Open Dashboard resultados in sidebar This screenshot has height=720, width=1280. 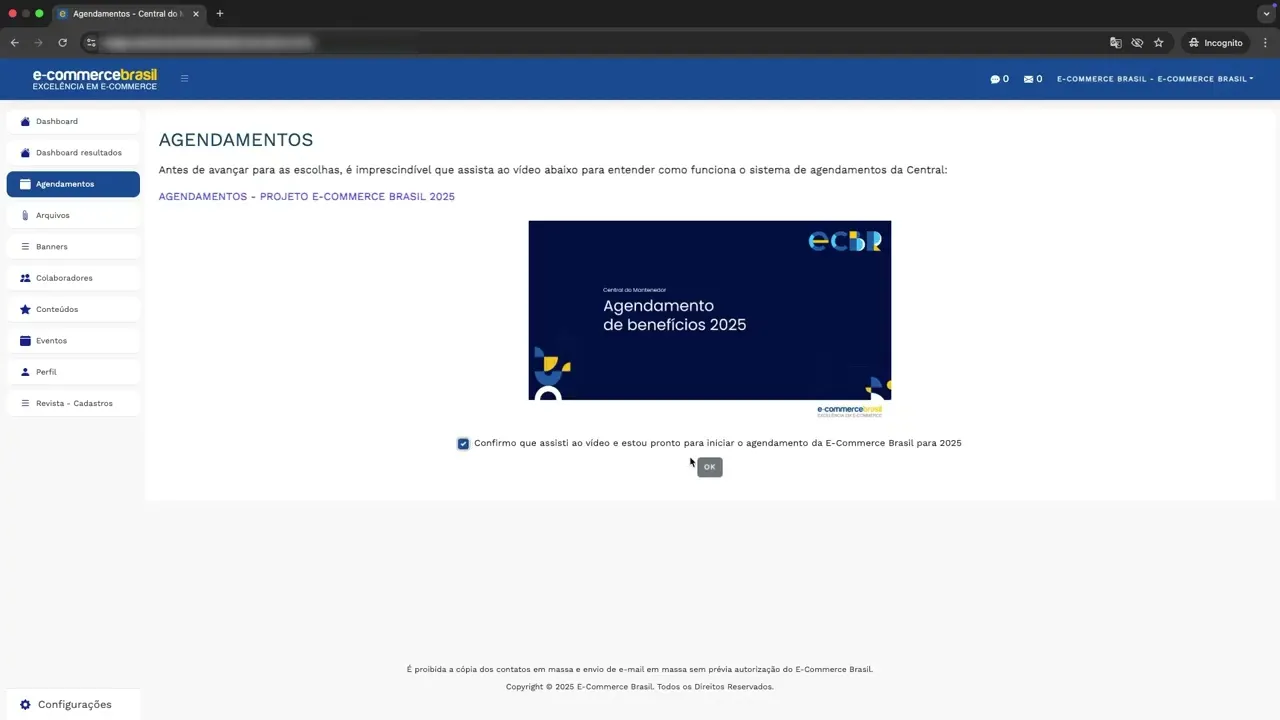73,153
